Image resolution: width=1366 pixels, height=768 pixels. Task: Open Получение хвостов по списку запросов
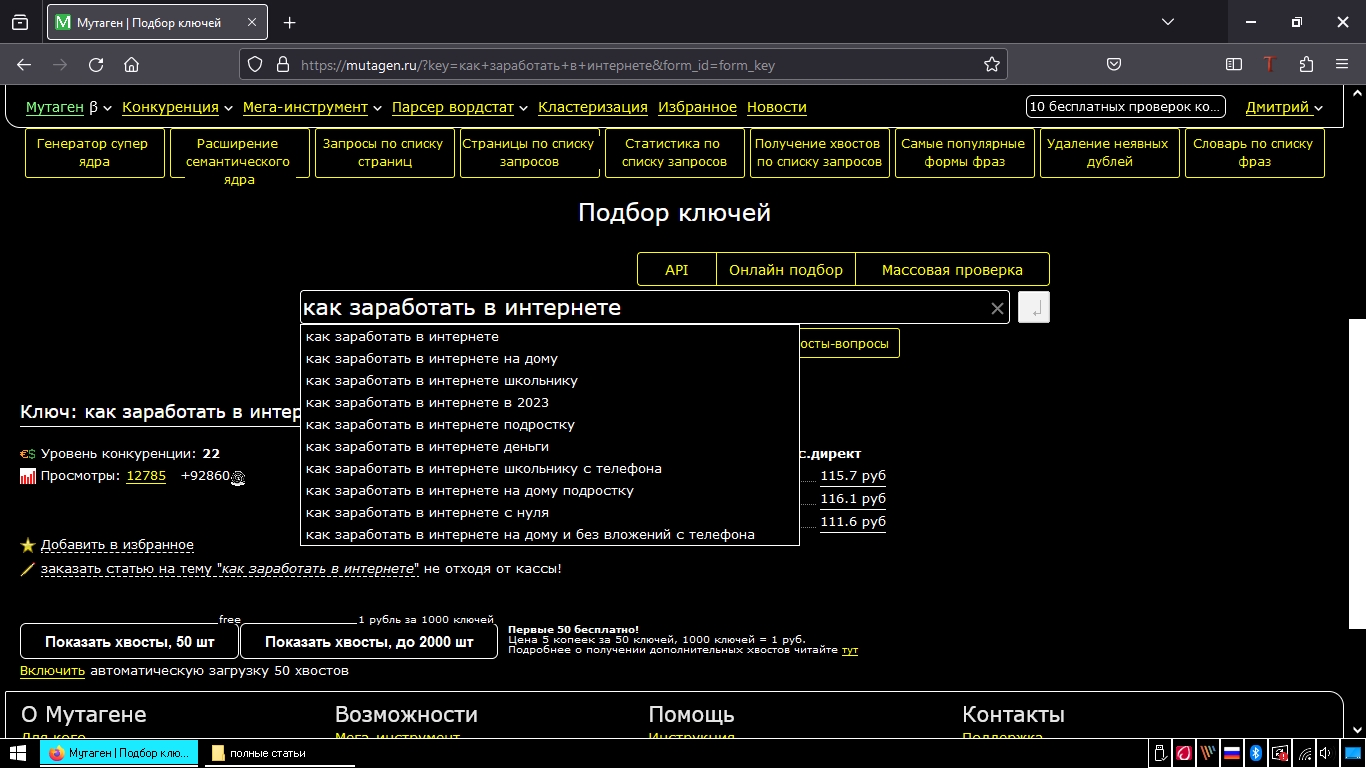pyautogui.click(x=818, y=153)
